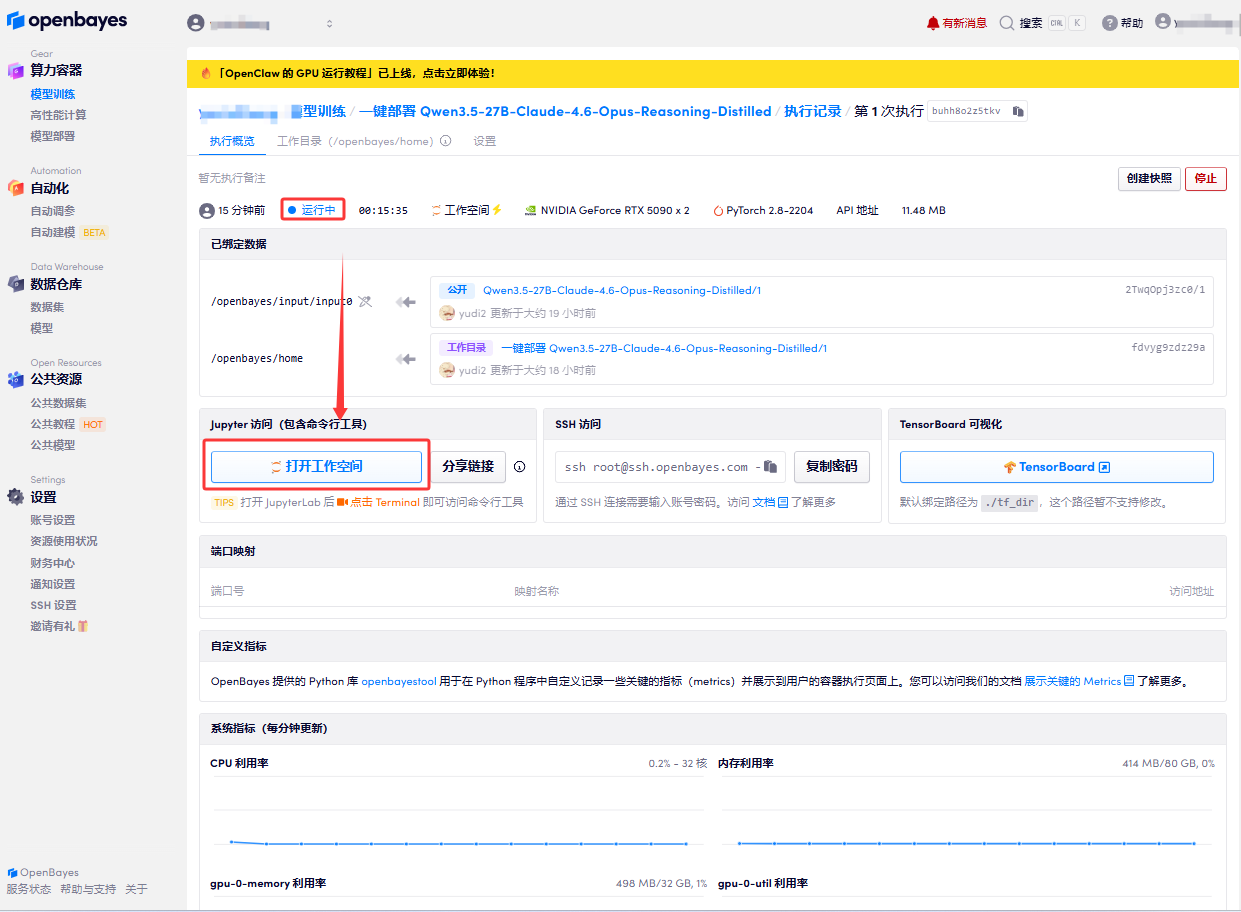Click the 2TwqOpj3zc0/1 dataset ID text
1241x912 pixels.
(1165, 290)
